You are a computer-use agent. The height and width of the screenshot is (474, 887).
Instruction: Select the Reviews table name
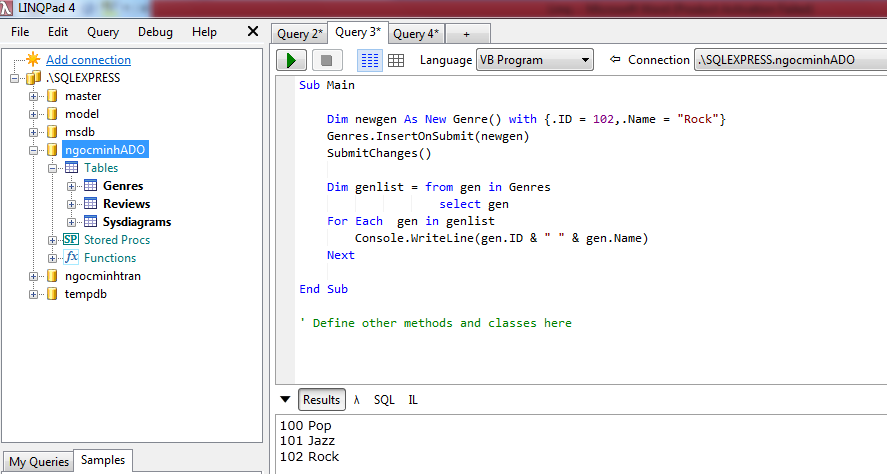point(127,204)
